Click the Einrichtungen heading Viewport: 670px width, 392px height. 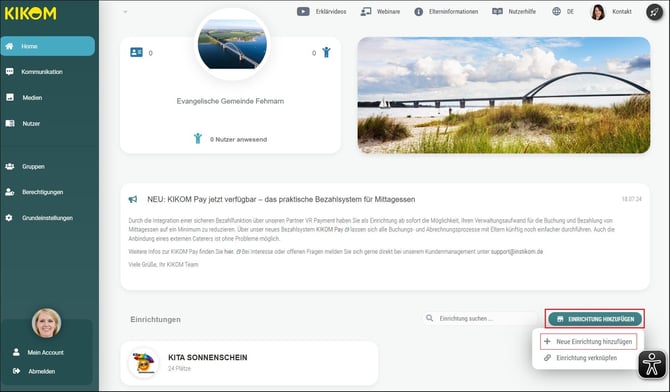click(156, 319)
